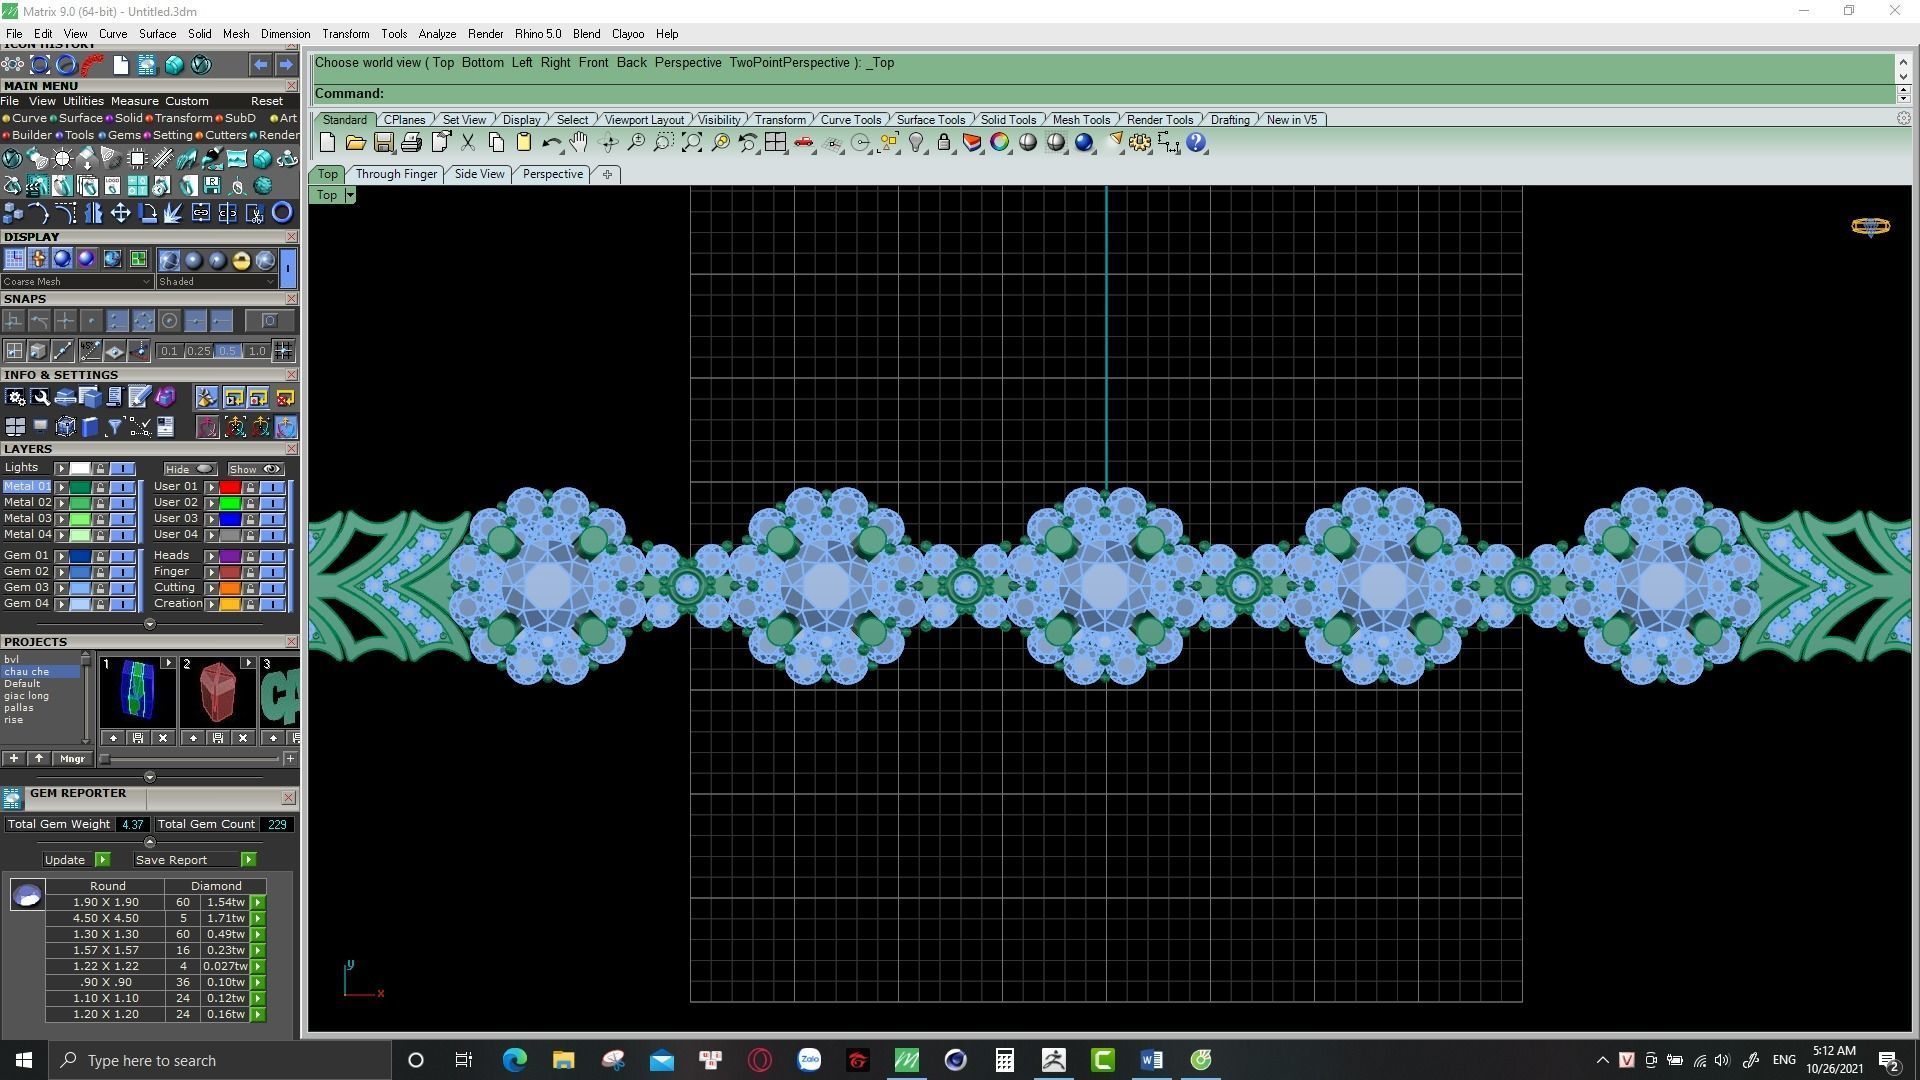The height and width of the screenshot is (1080, 1920).
Task: Open the Clayoo menu
Action: coord(628,34)
